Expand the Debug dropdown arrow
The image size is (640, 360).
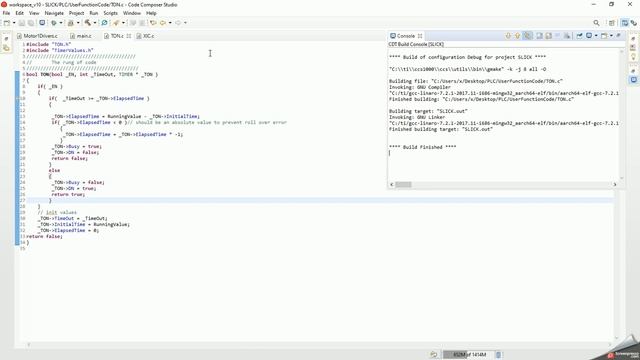coord(61,23)
